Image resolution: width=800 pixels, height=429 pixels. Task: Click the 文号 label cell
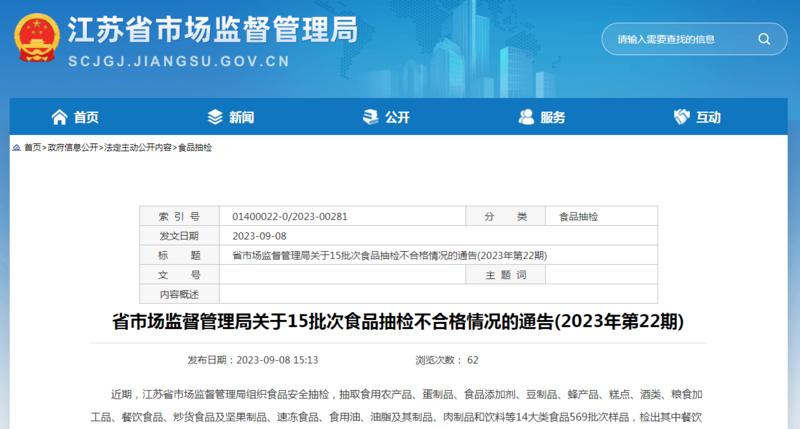pyautogui.click(x=179, y=275)
